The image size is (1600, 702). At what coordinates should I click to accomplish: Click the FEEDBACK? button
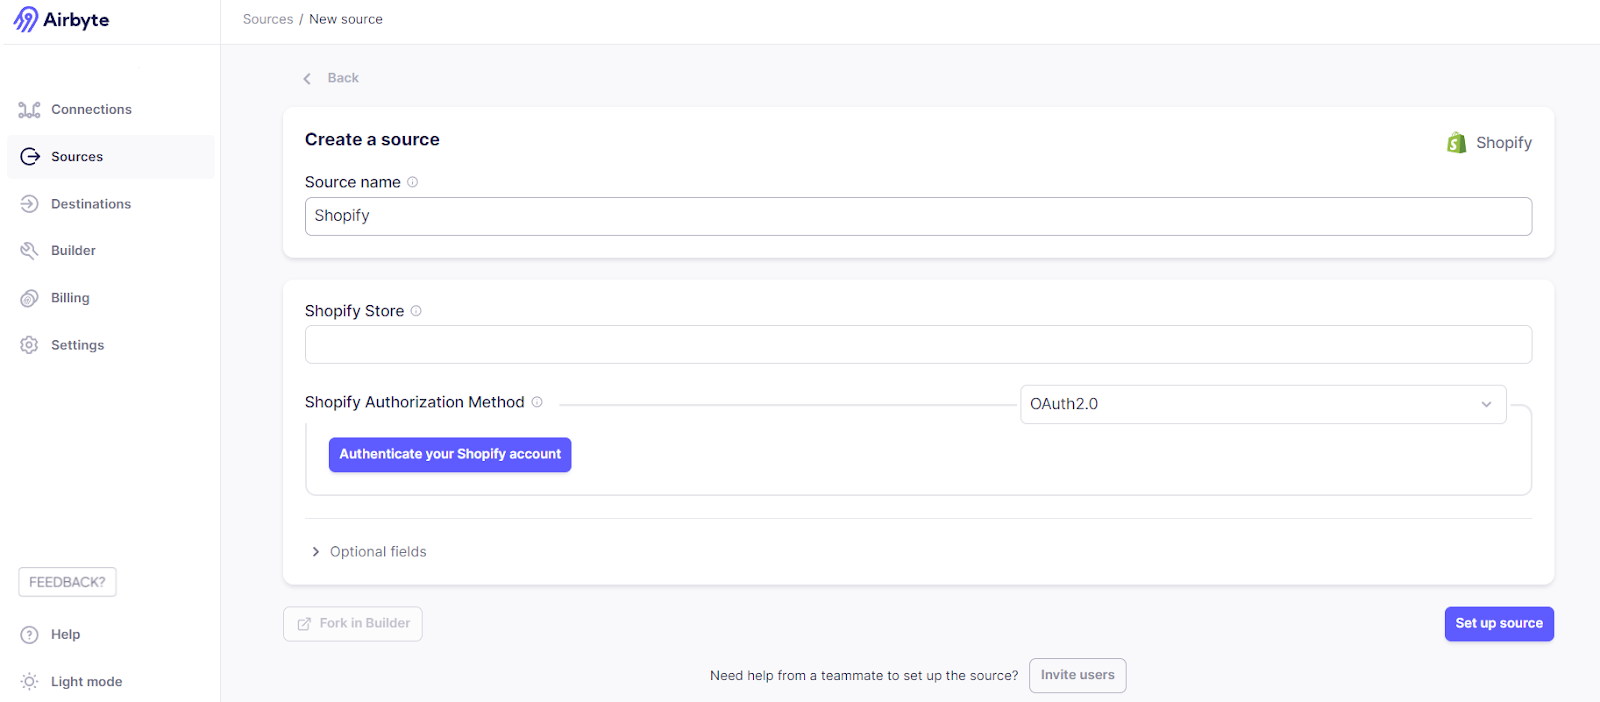pos(67,582)
